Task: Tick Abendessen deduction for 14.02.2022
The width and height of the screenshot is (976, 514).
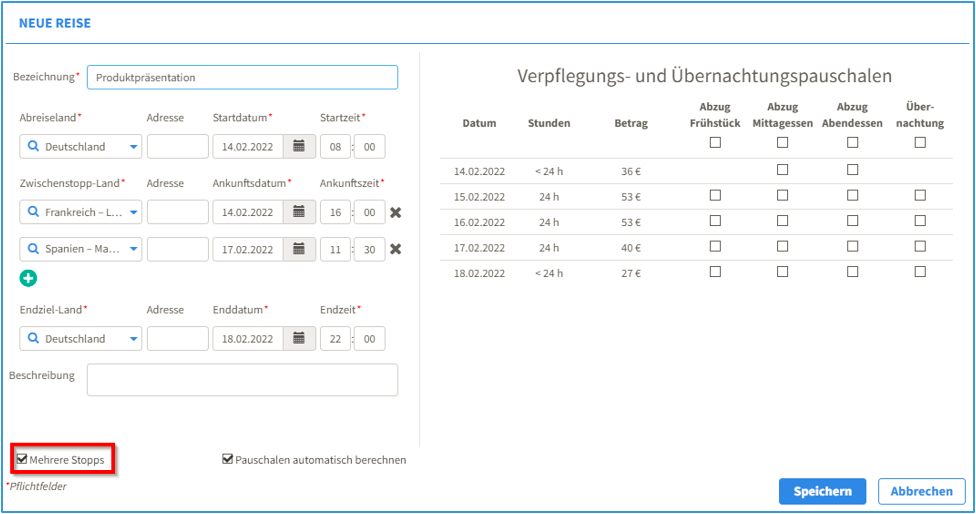Action: point(852,170)
